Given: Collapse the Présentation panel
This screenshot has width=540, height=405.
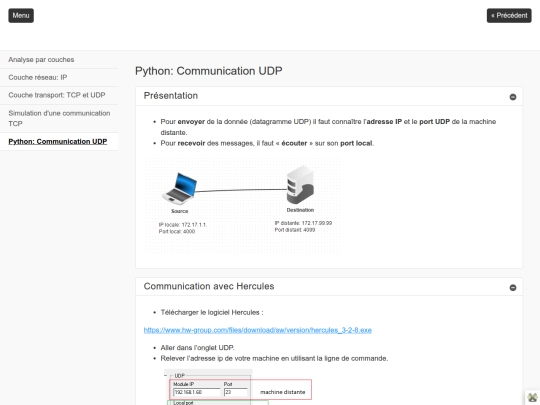Looking at the screenshot, I should (x=513, y=97).
